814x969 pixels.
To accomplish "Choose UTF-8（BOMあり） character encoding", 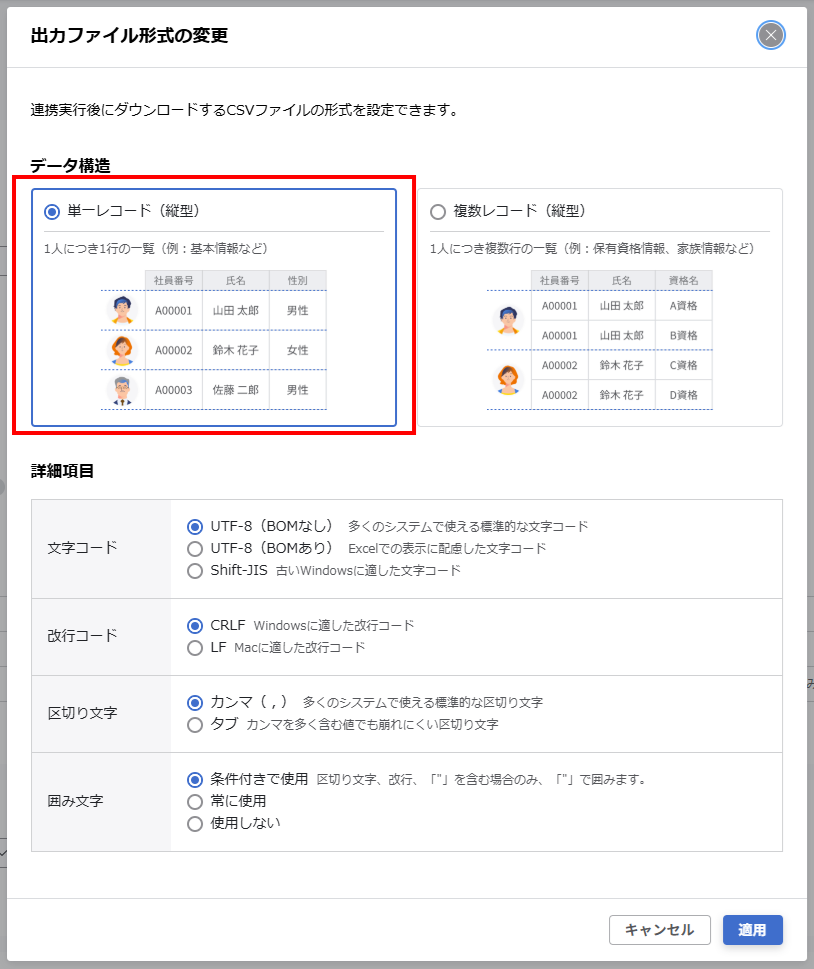I will pos(195,548).
